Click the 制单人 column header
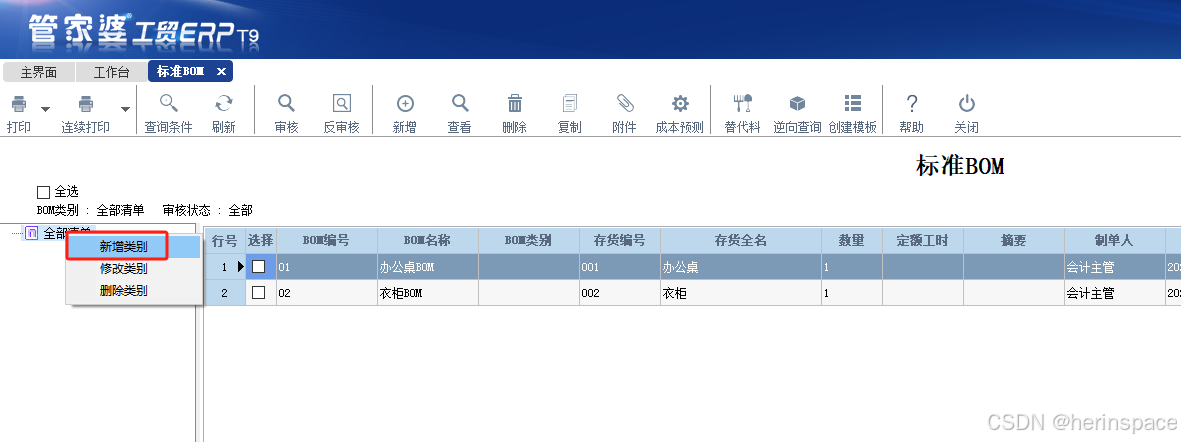Image resolution: width=1181 pixels, height=442 pixels. click(1114, 241)
